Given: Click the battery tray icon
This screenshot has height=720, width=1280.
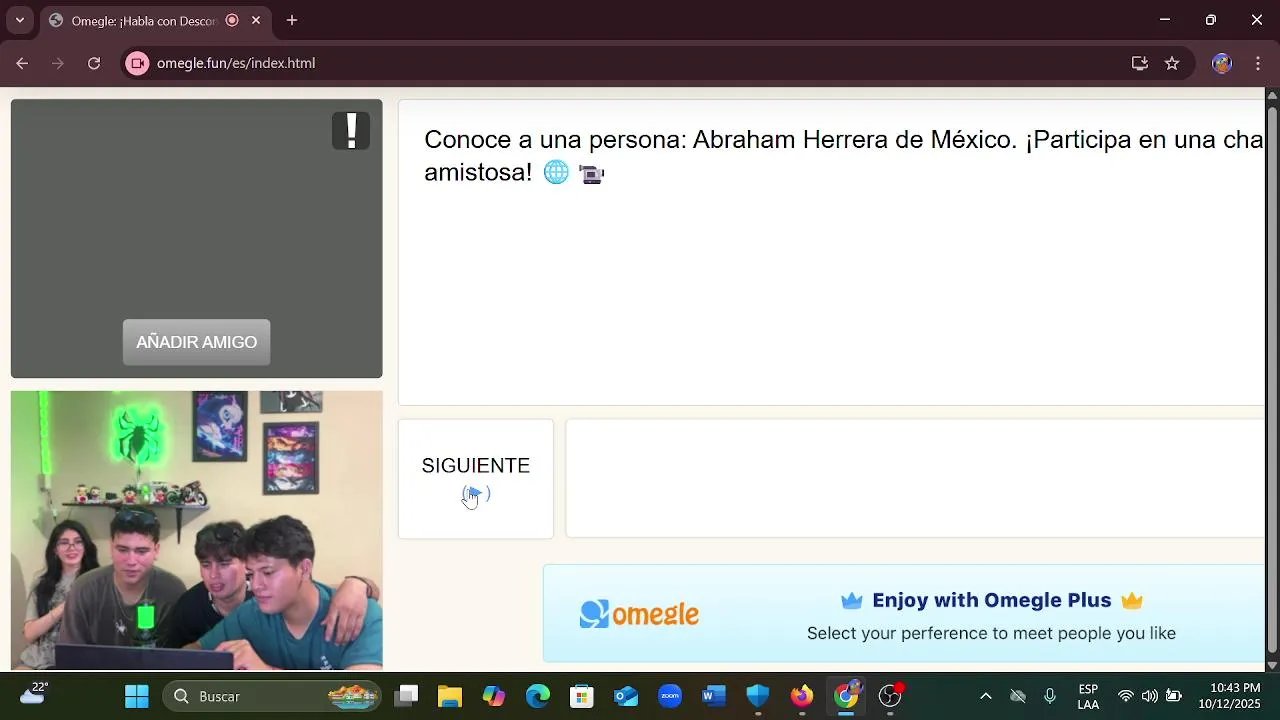Looking at the screenshot, I should point(1174,696).
